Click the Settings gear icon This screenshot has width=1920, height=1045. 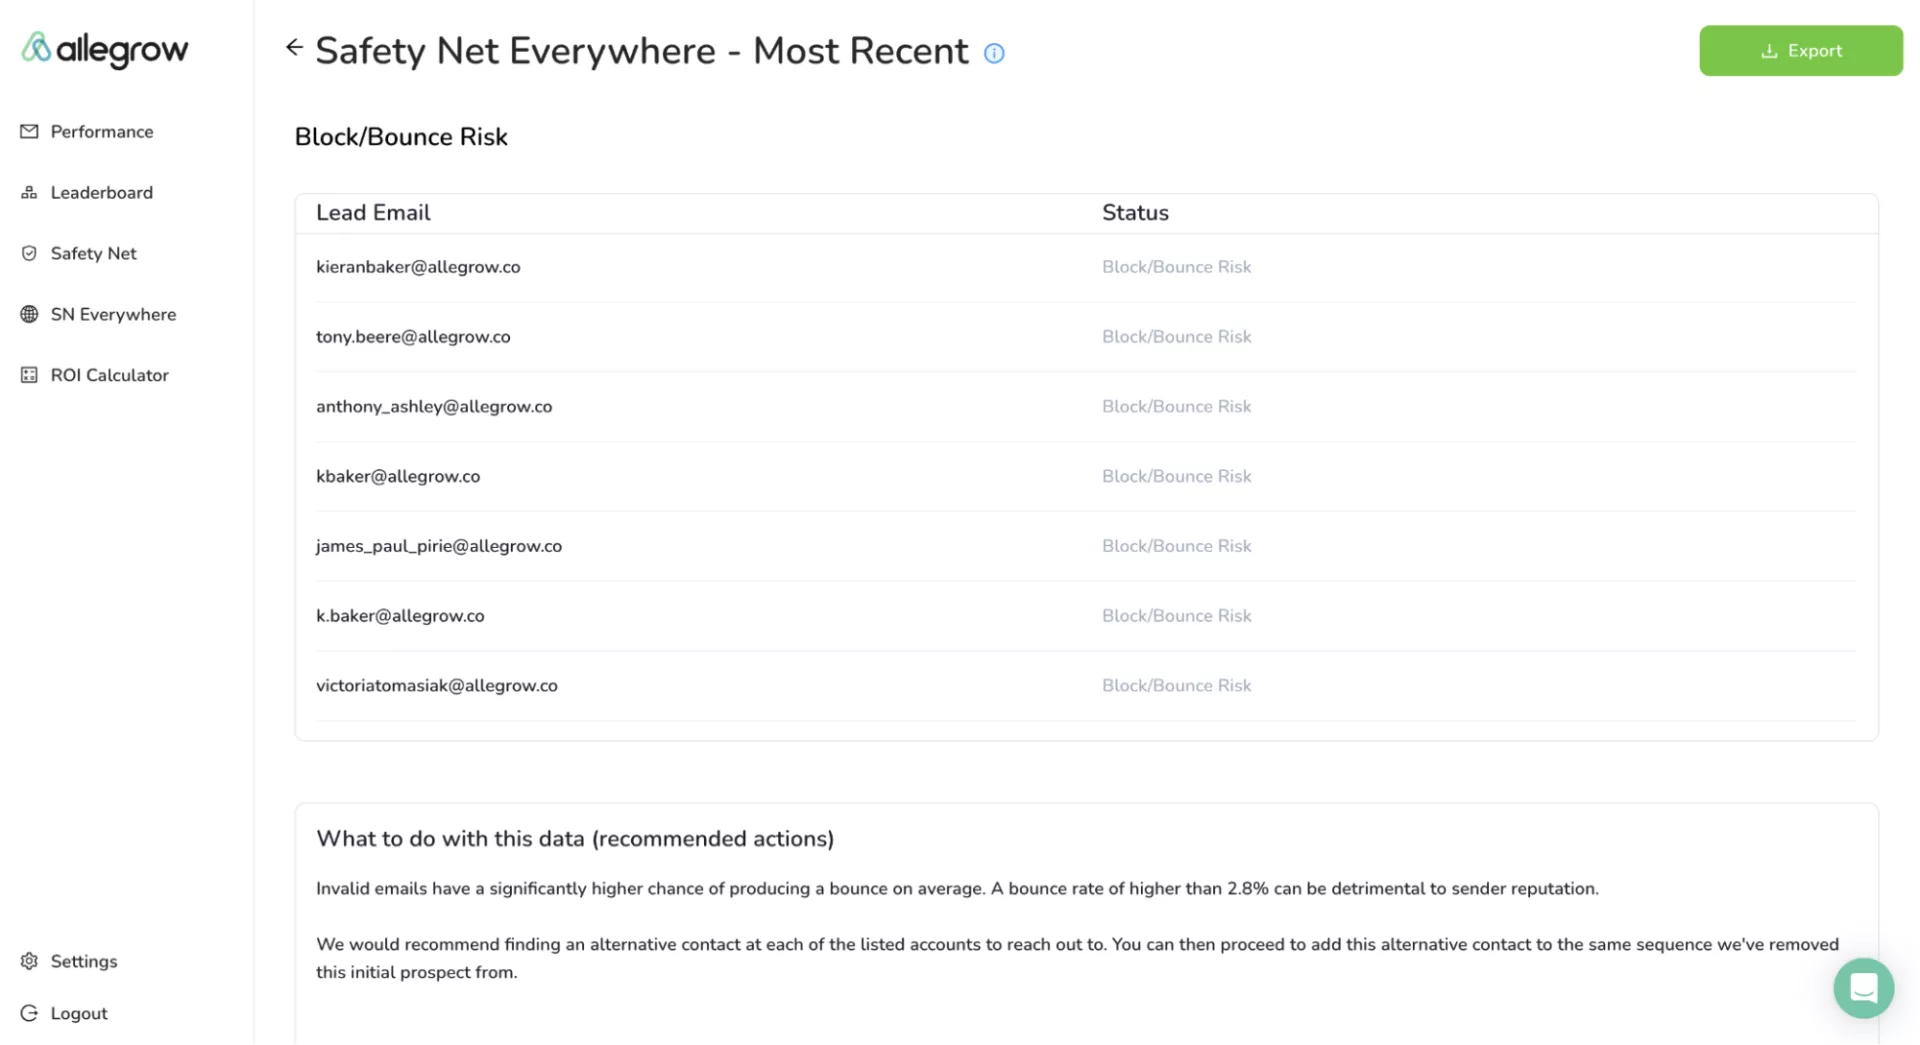click(29, 961)
